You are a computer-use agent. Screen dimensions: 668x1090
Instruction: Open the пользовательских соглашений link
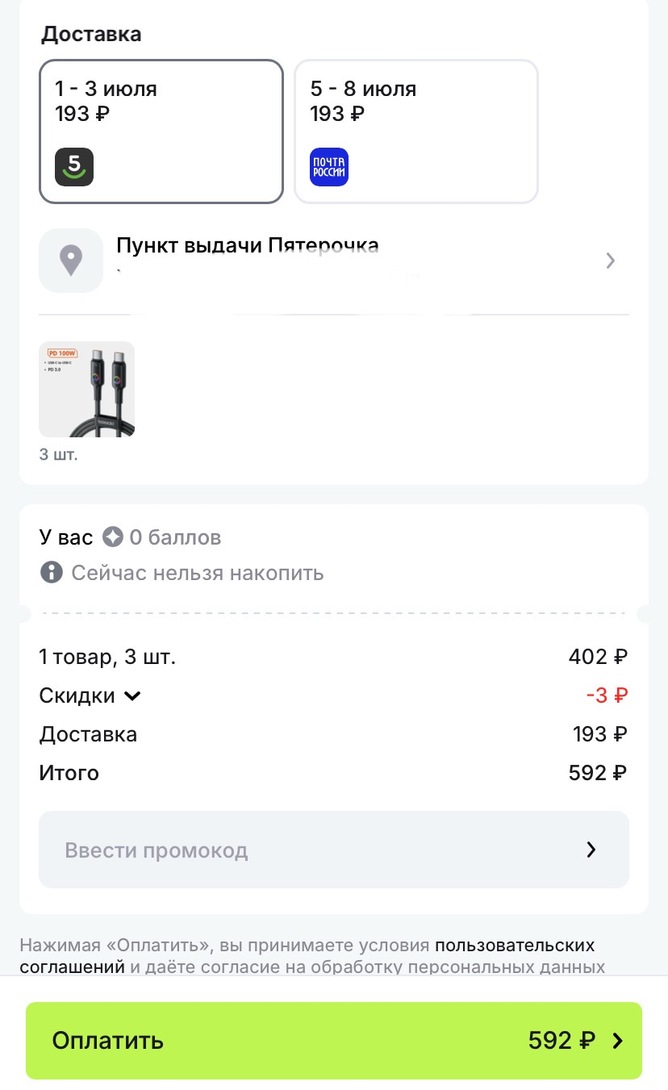pos(515,945)
